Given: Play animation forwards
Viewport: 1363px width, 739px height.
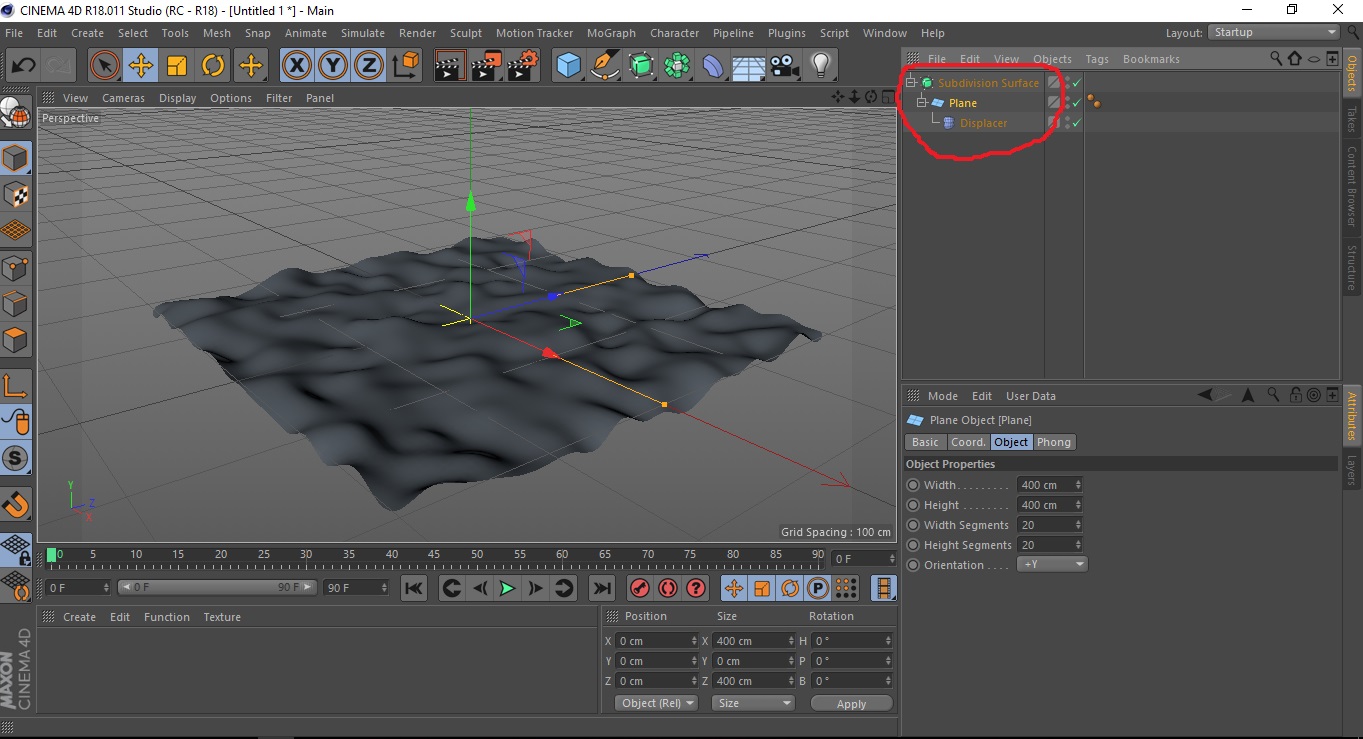Looking at the screenshot, I should coord(508,588).
